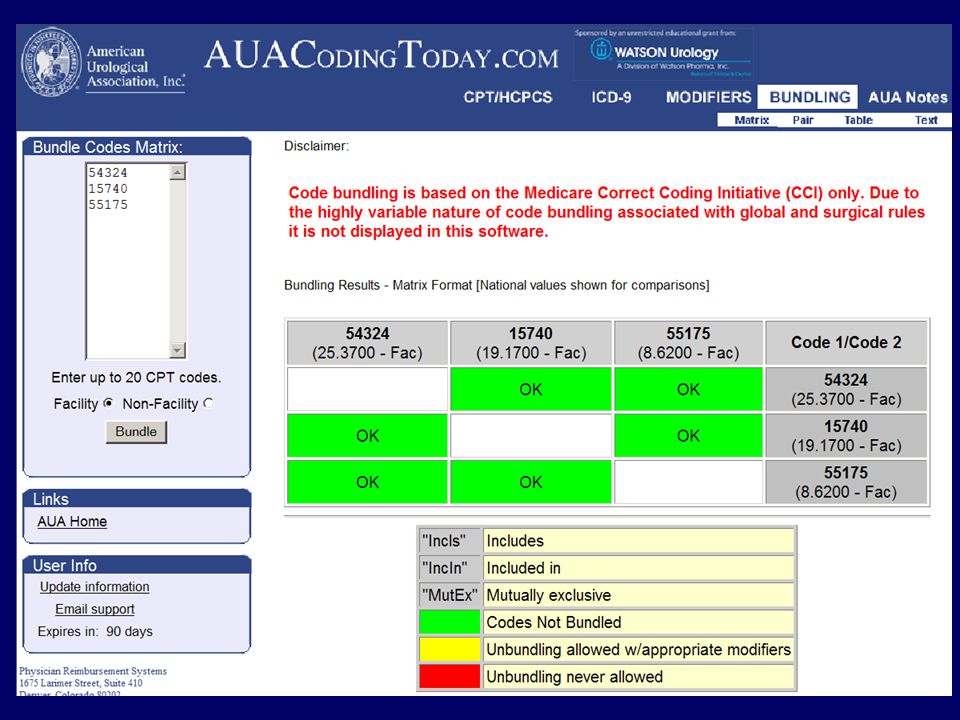960x720 pixels.
Task: Click OK cell for 54324 row, 55175 column
Action: [688, 389]
